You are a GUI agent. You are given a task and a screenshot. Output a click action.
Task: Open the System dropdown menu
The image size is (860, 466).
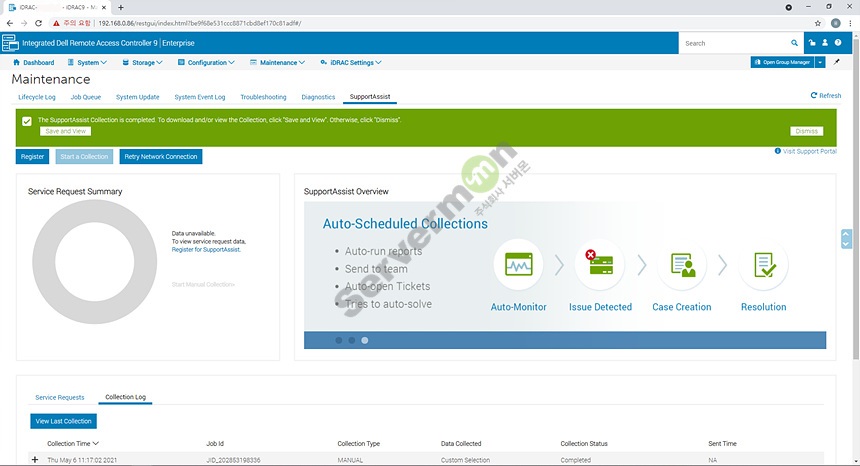point(87,62)
